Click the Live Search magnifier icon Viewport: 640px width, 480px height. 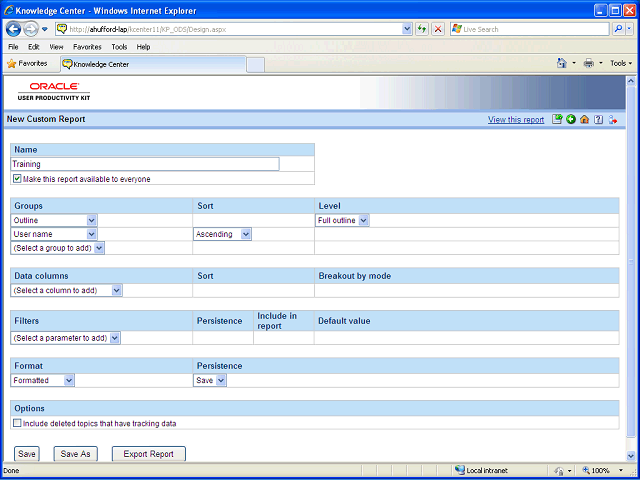[618, 29]
